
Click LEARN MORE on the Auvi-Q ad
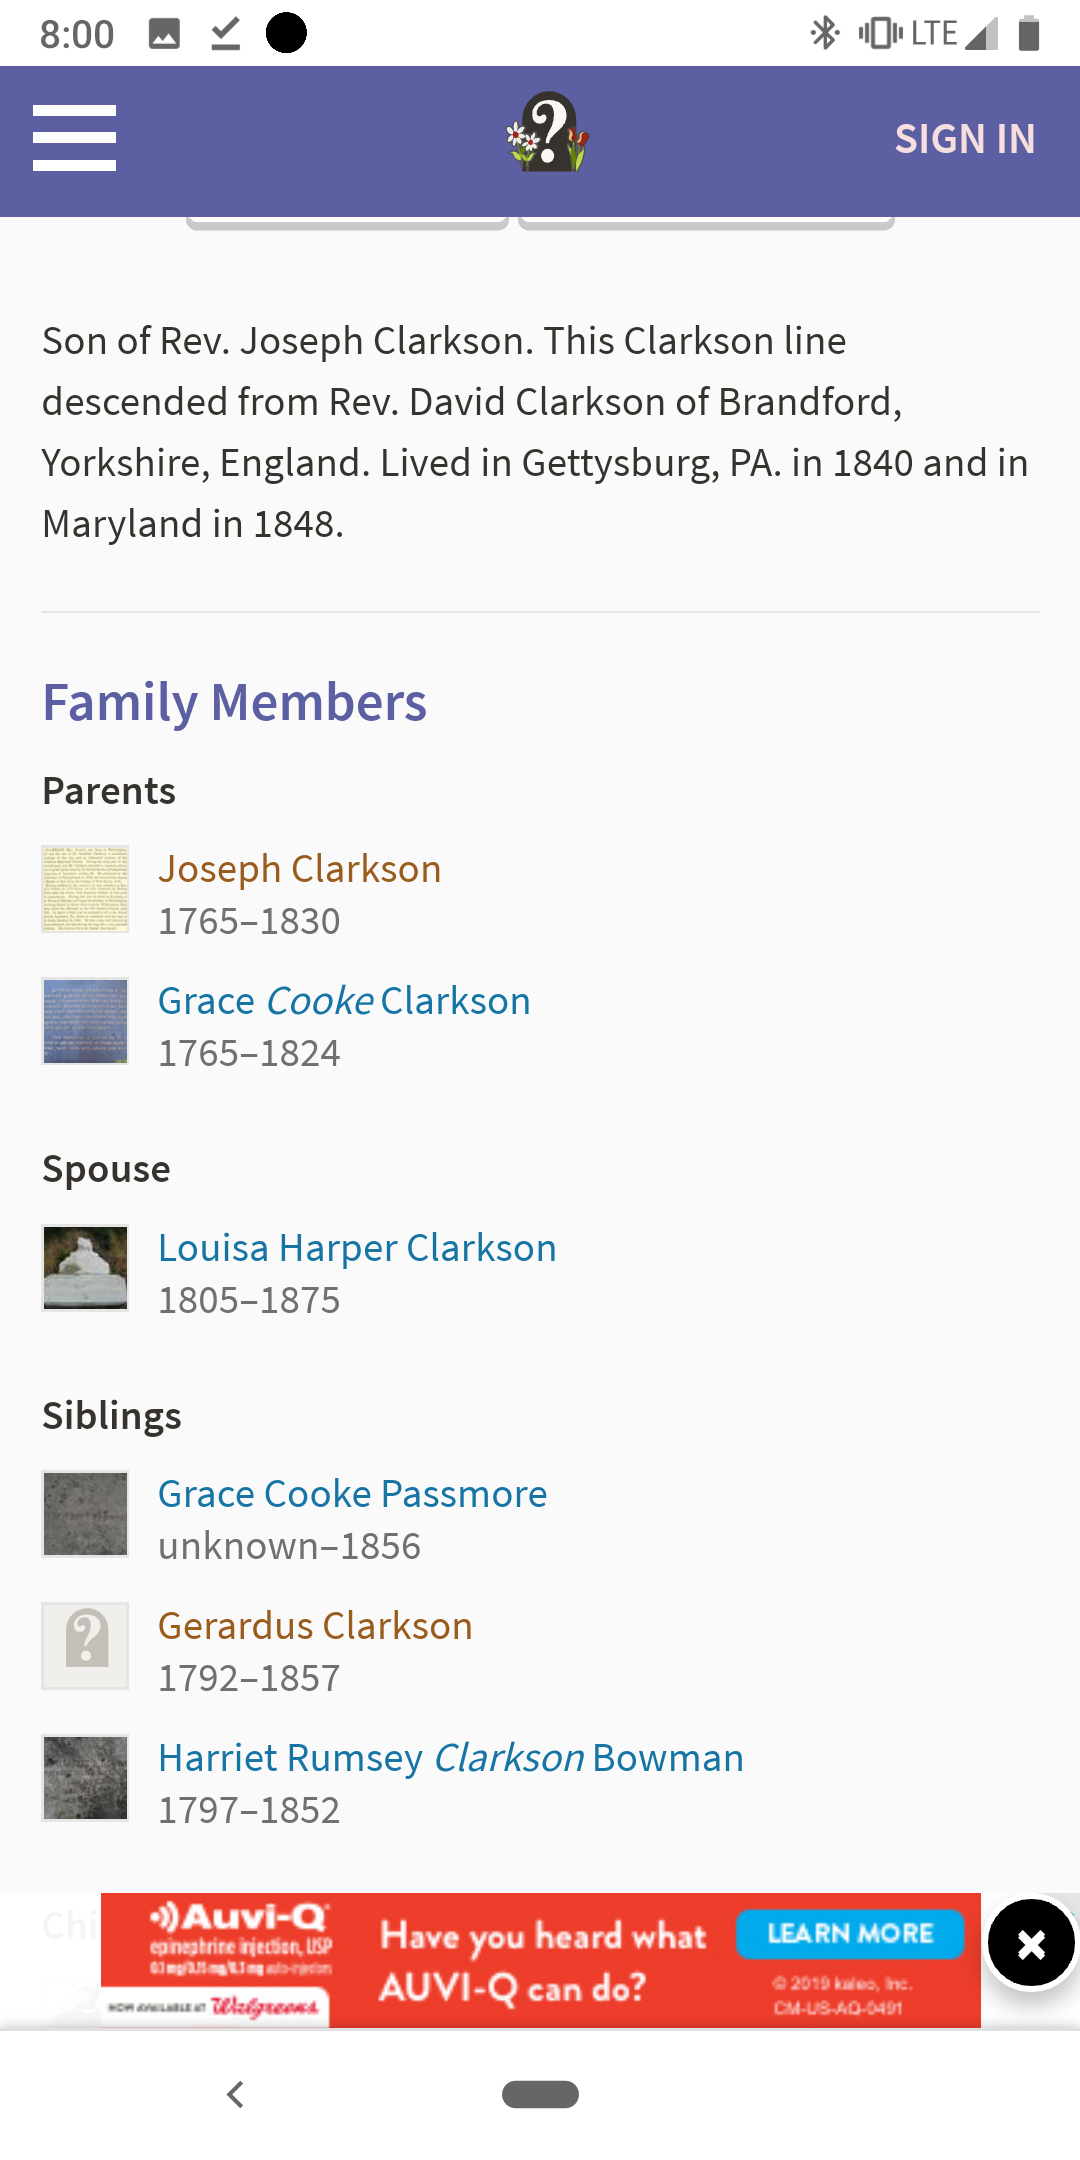click(850, 1934)
